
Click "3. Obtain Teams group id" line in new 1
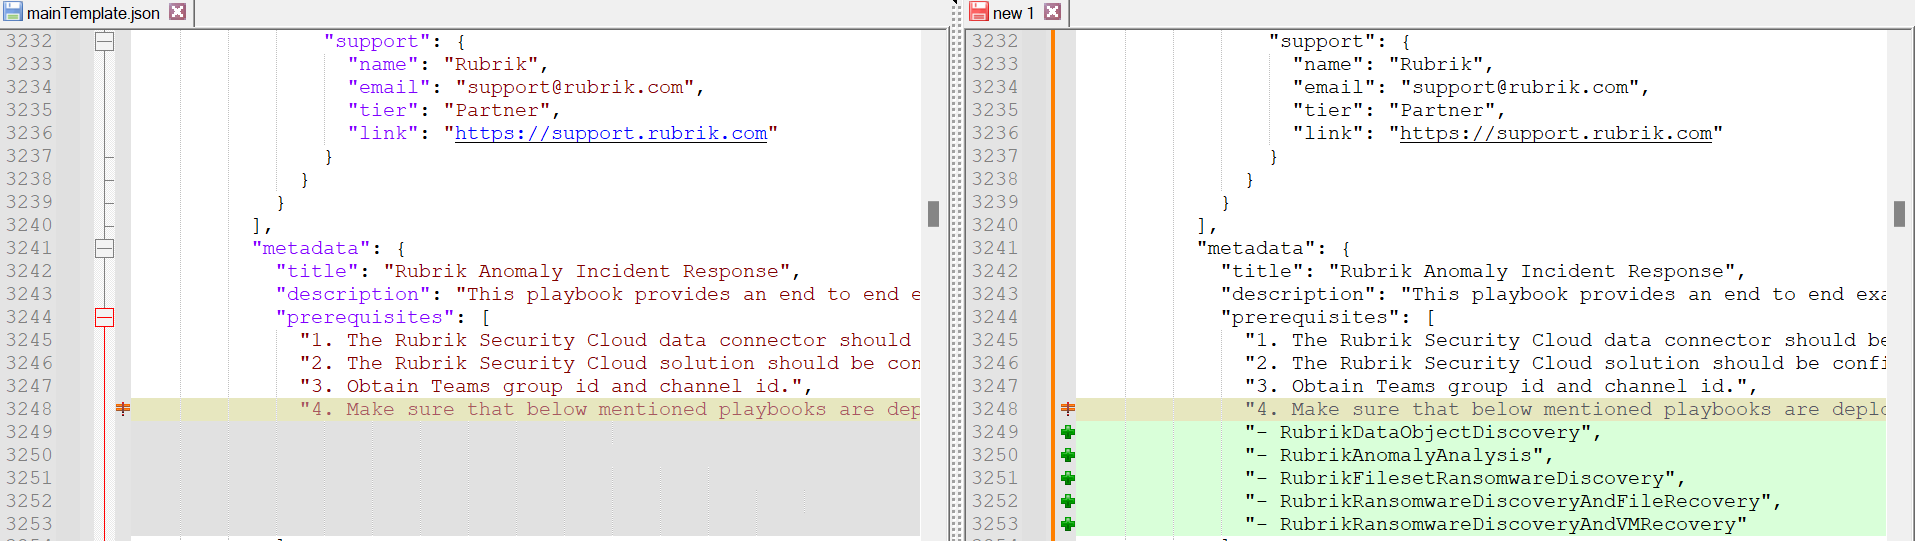1501,386
